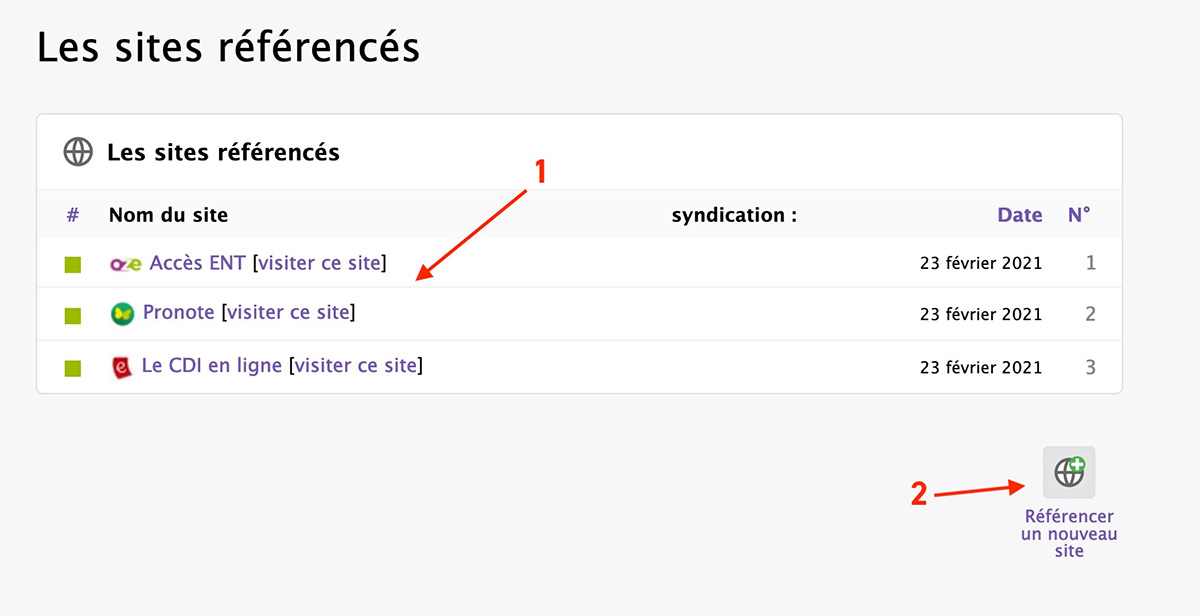Screen dimensions: 1200x616
Task: Visit the CDI en ligne external site
Action: 355,365
